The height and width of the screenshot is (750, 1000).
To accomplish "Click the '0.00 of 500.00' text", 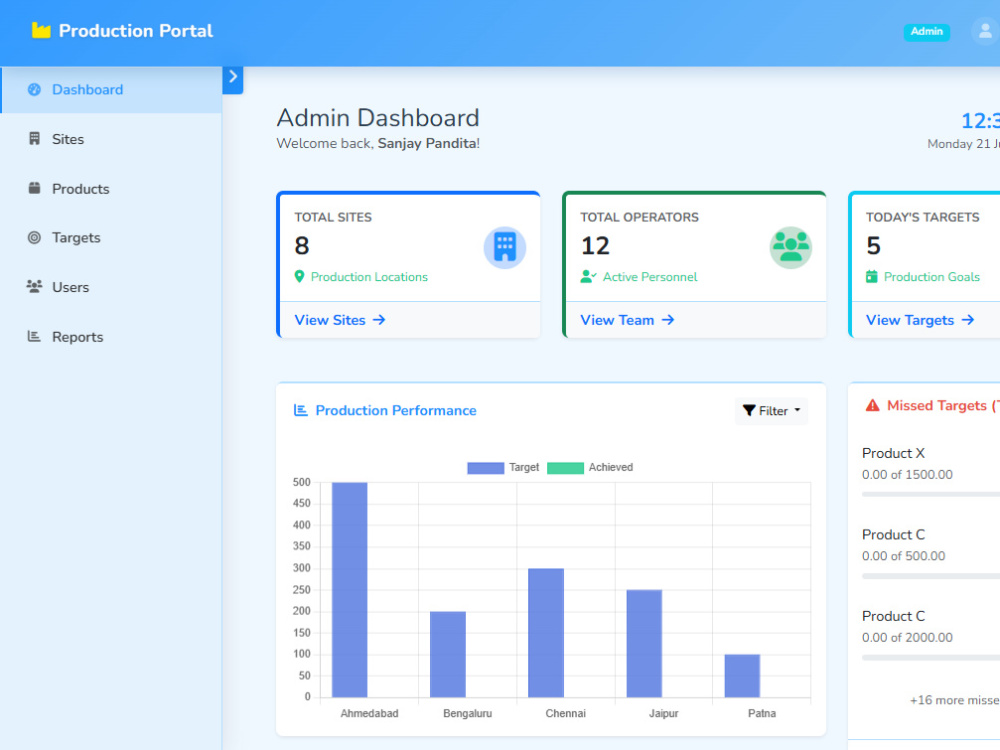I will [903, 556].
